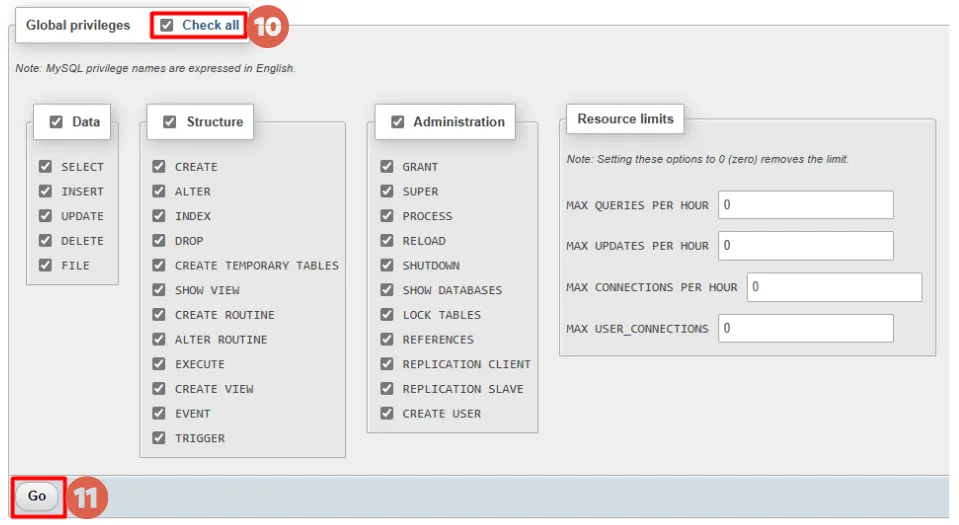Screen dimensions: 959x525
Task: Click the 'Resource limits' heading
Action: click(x=625, y=119)
